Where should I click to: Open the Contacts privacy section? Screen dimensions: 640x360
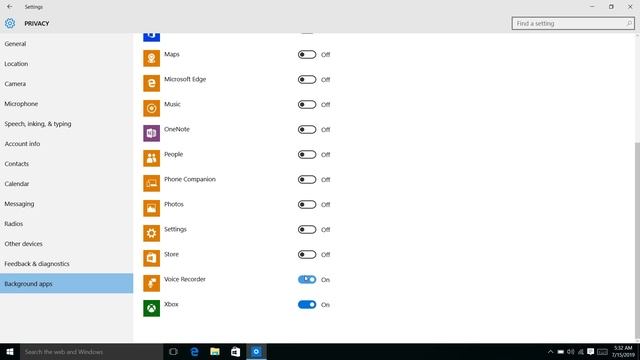click(66, 164)
